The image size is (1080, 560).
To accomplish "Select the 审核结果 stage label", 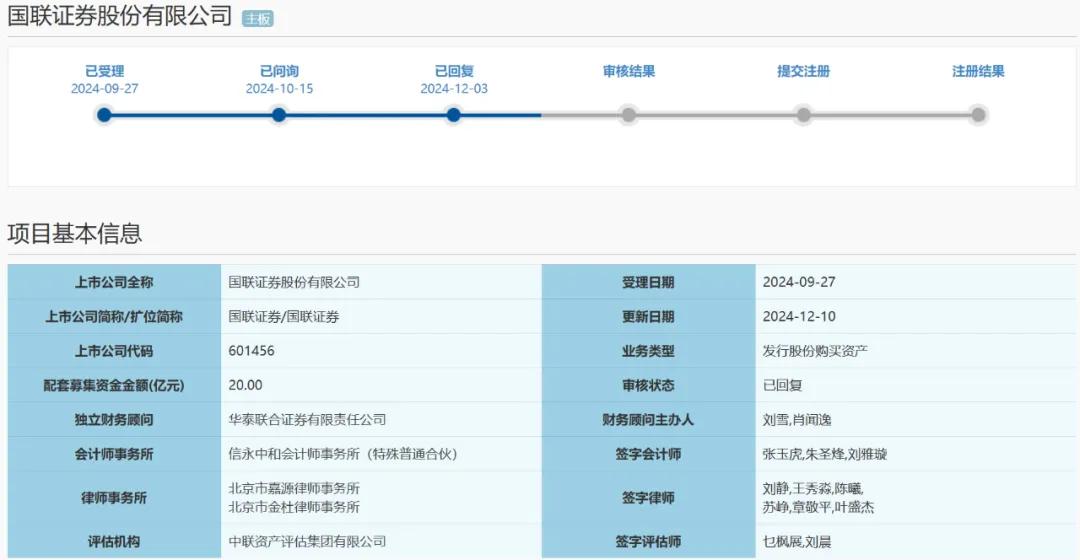I will [x=629, y=71].
